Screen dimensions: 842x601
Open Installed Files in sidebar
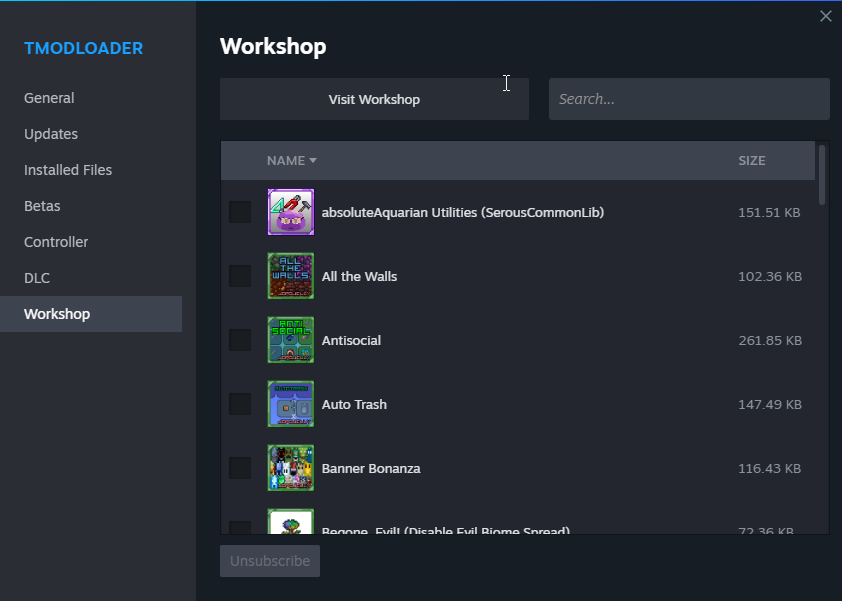[68, 170]
